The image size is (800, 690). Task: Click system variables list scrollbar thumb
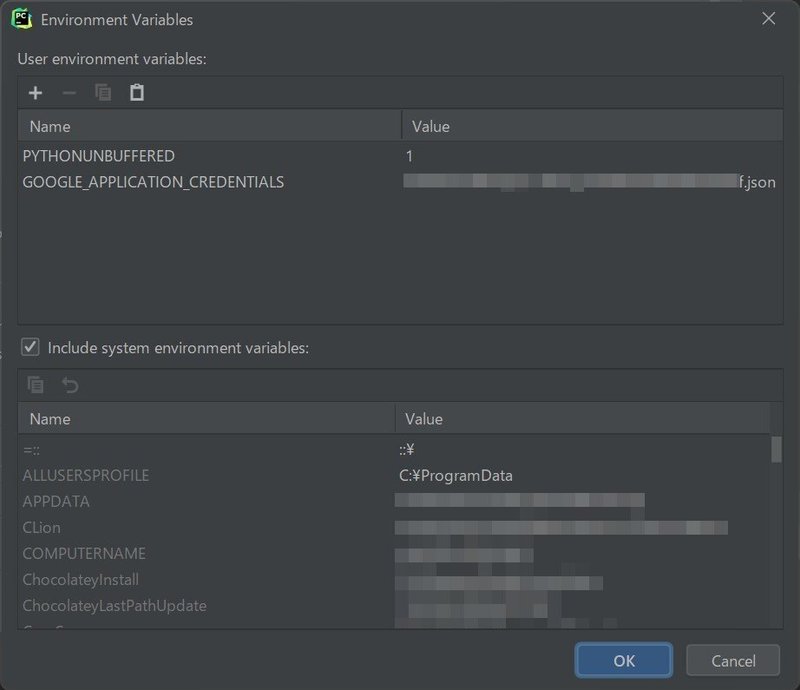(x=776, y=449)
